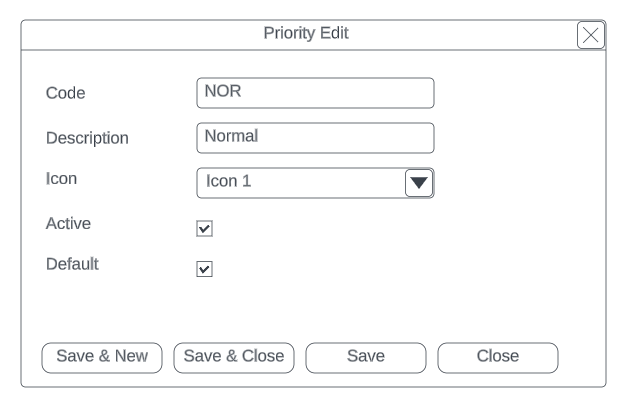
Task: Click the black dropdown arrow for Icon
Action: point(419,182)
